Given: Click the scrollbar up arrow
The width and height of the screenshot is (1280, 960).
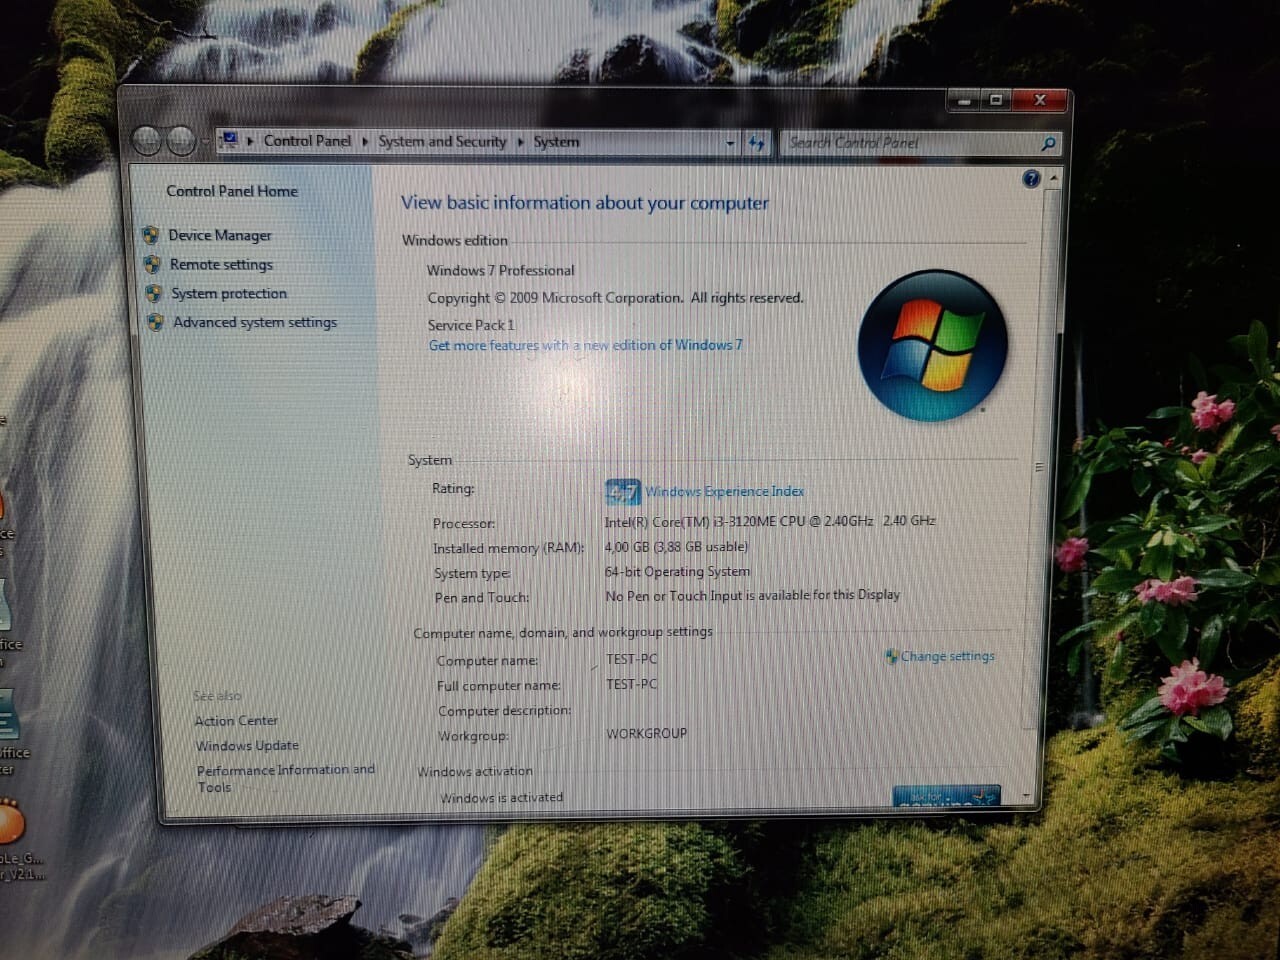Looking at the screenshot, I should tap(1053, 179).
